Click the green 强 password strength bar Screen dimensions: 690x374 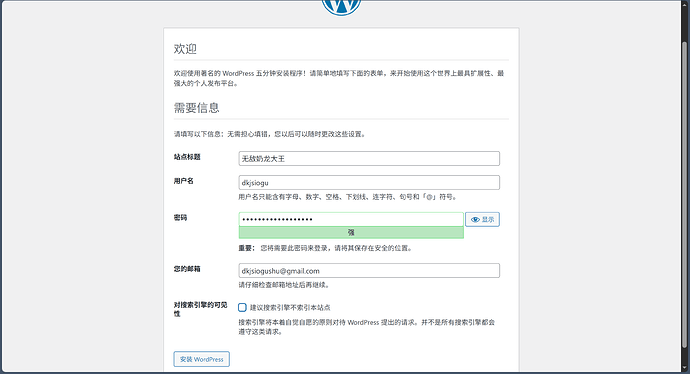(351, 232)
